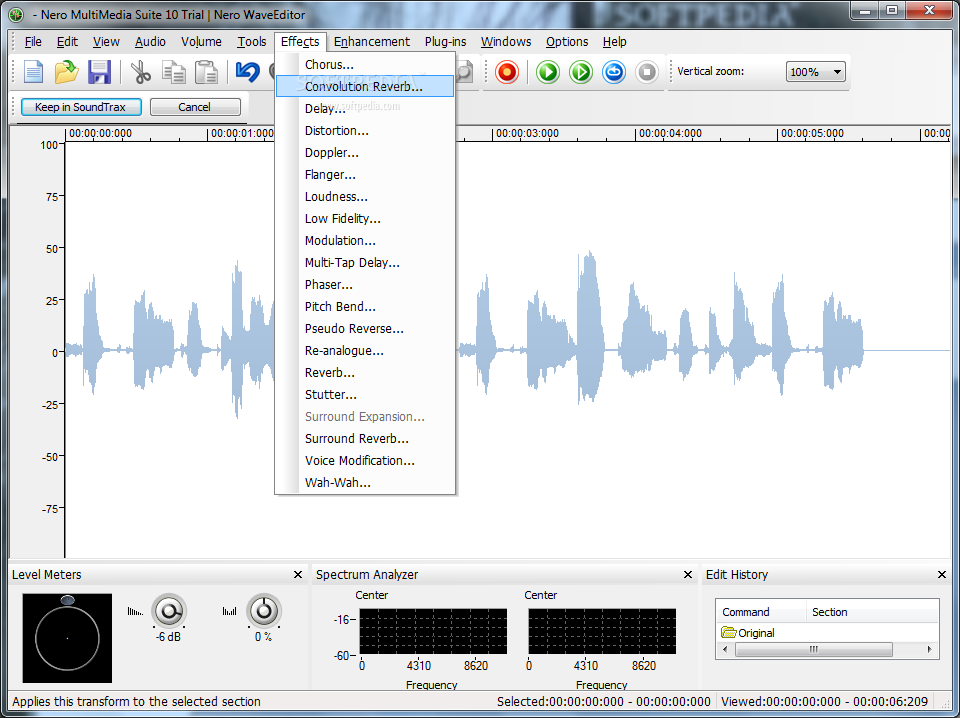Cut selection with the scissors icon
Viewport: 960px width, 718px height.
pyautogui.click(x=141, y=72)
